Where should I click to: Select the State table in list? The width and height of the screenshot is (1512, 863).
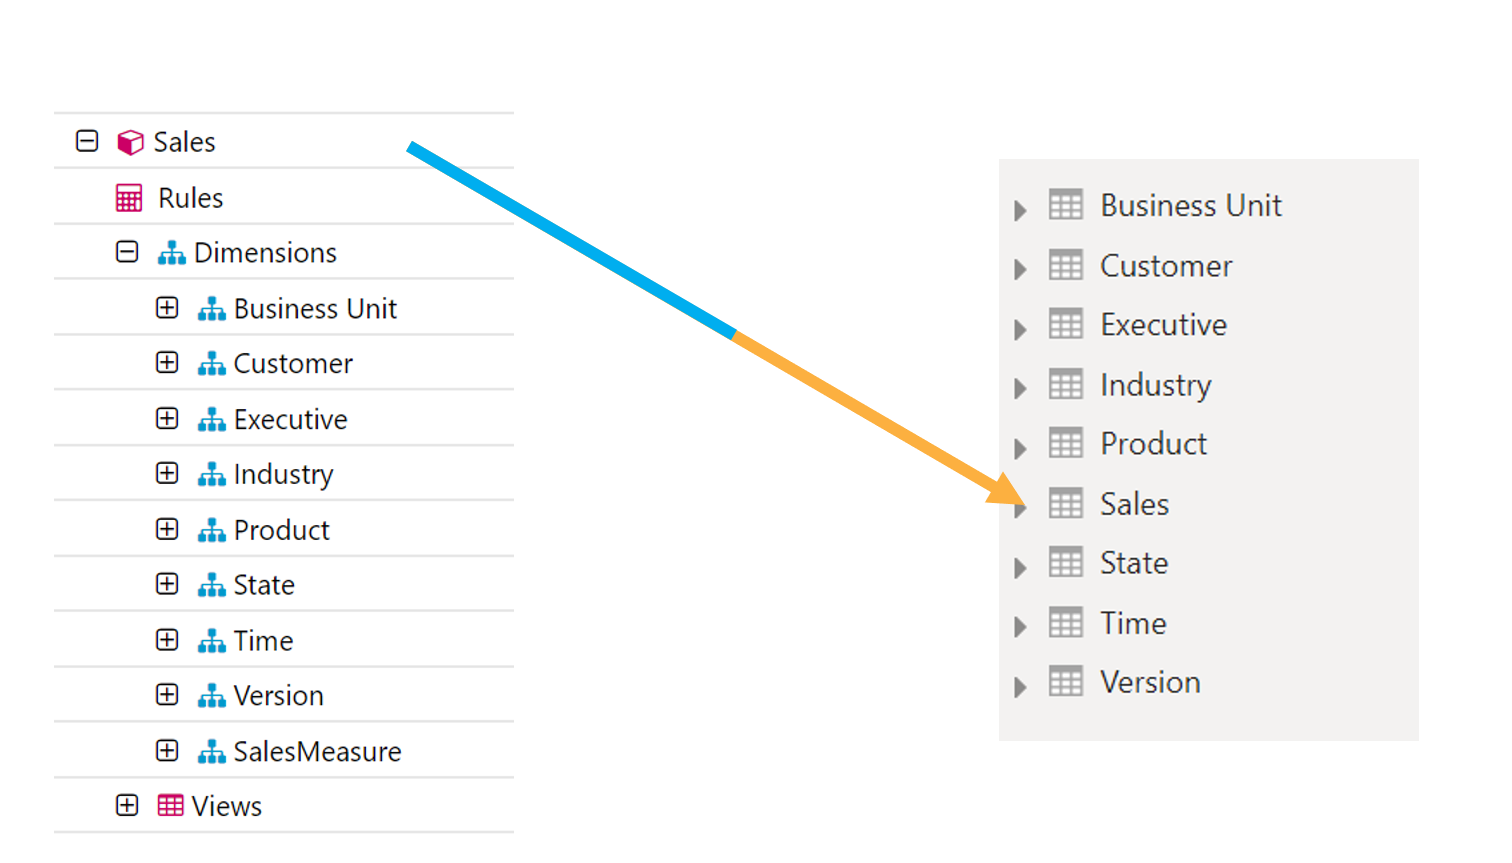[x=1133, y=563]
